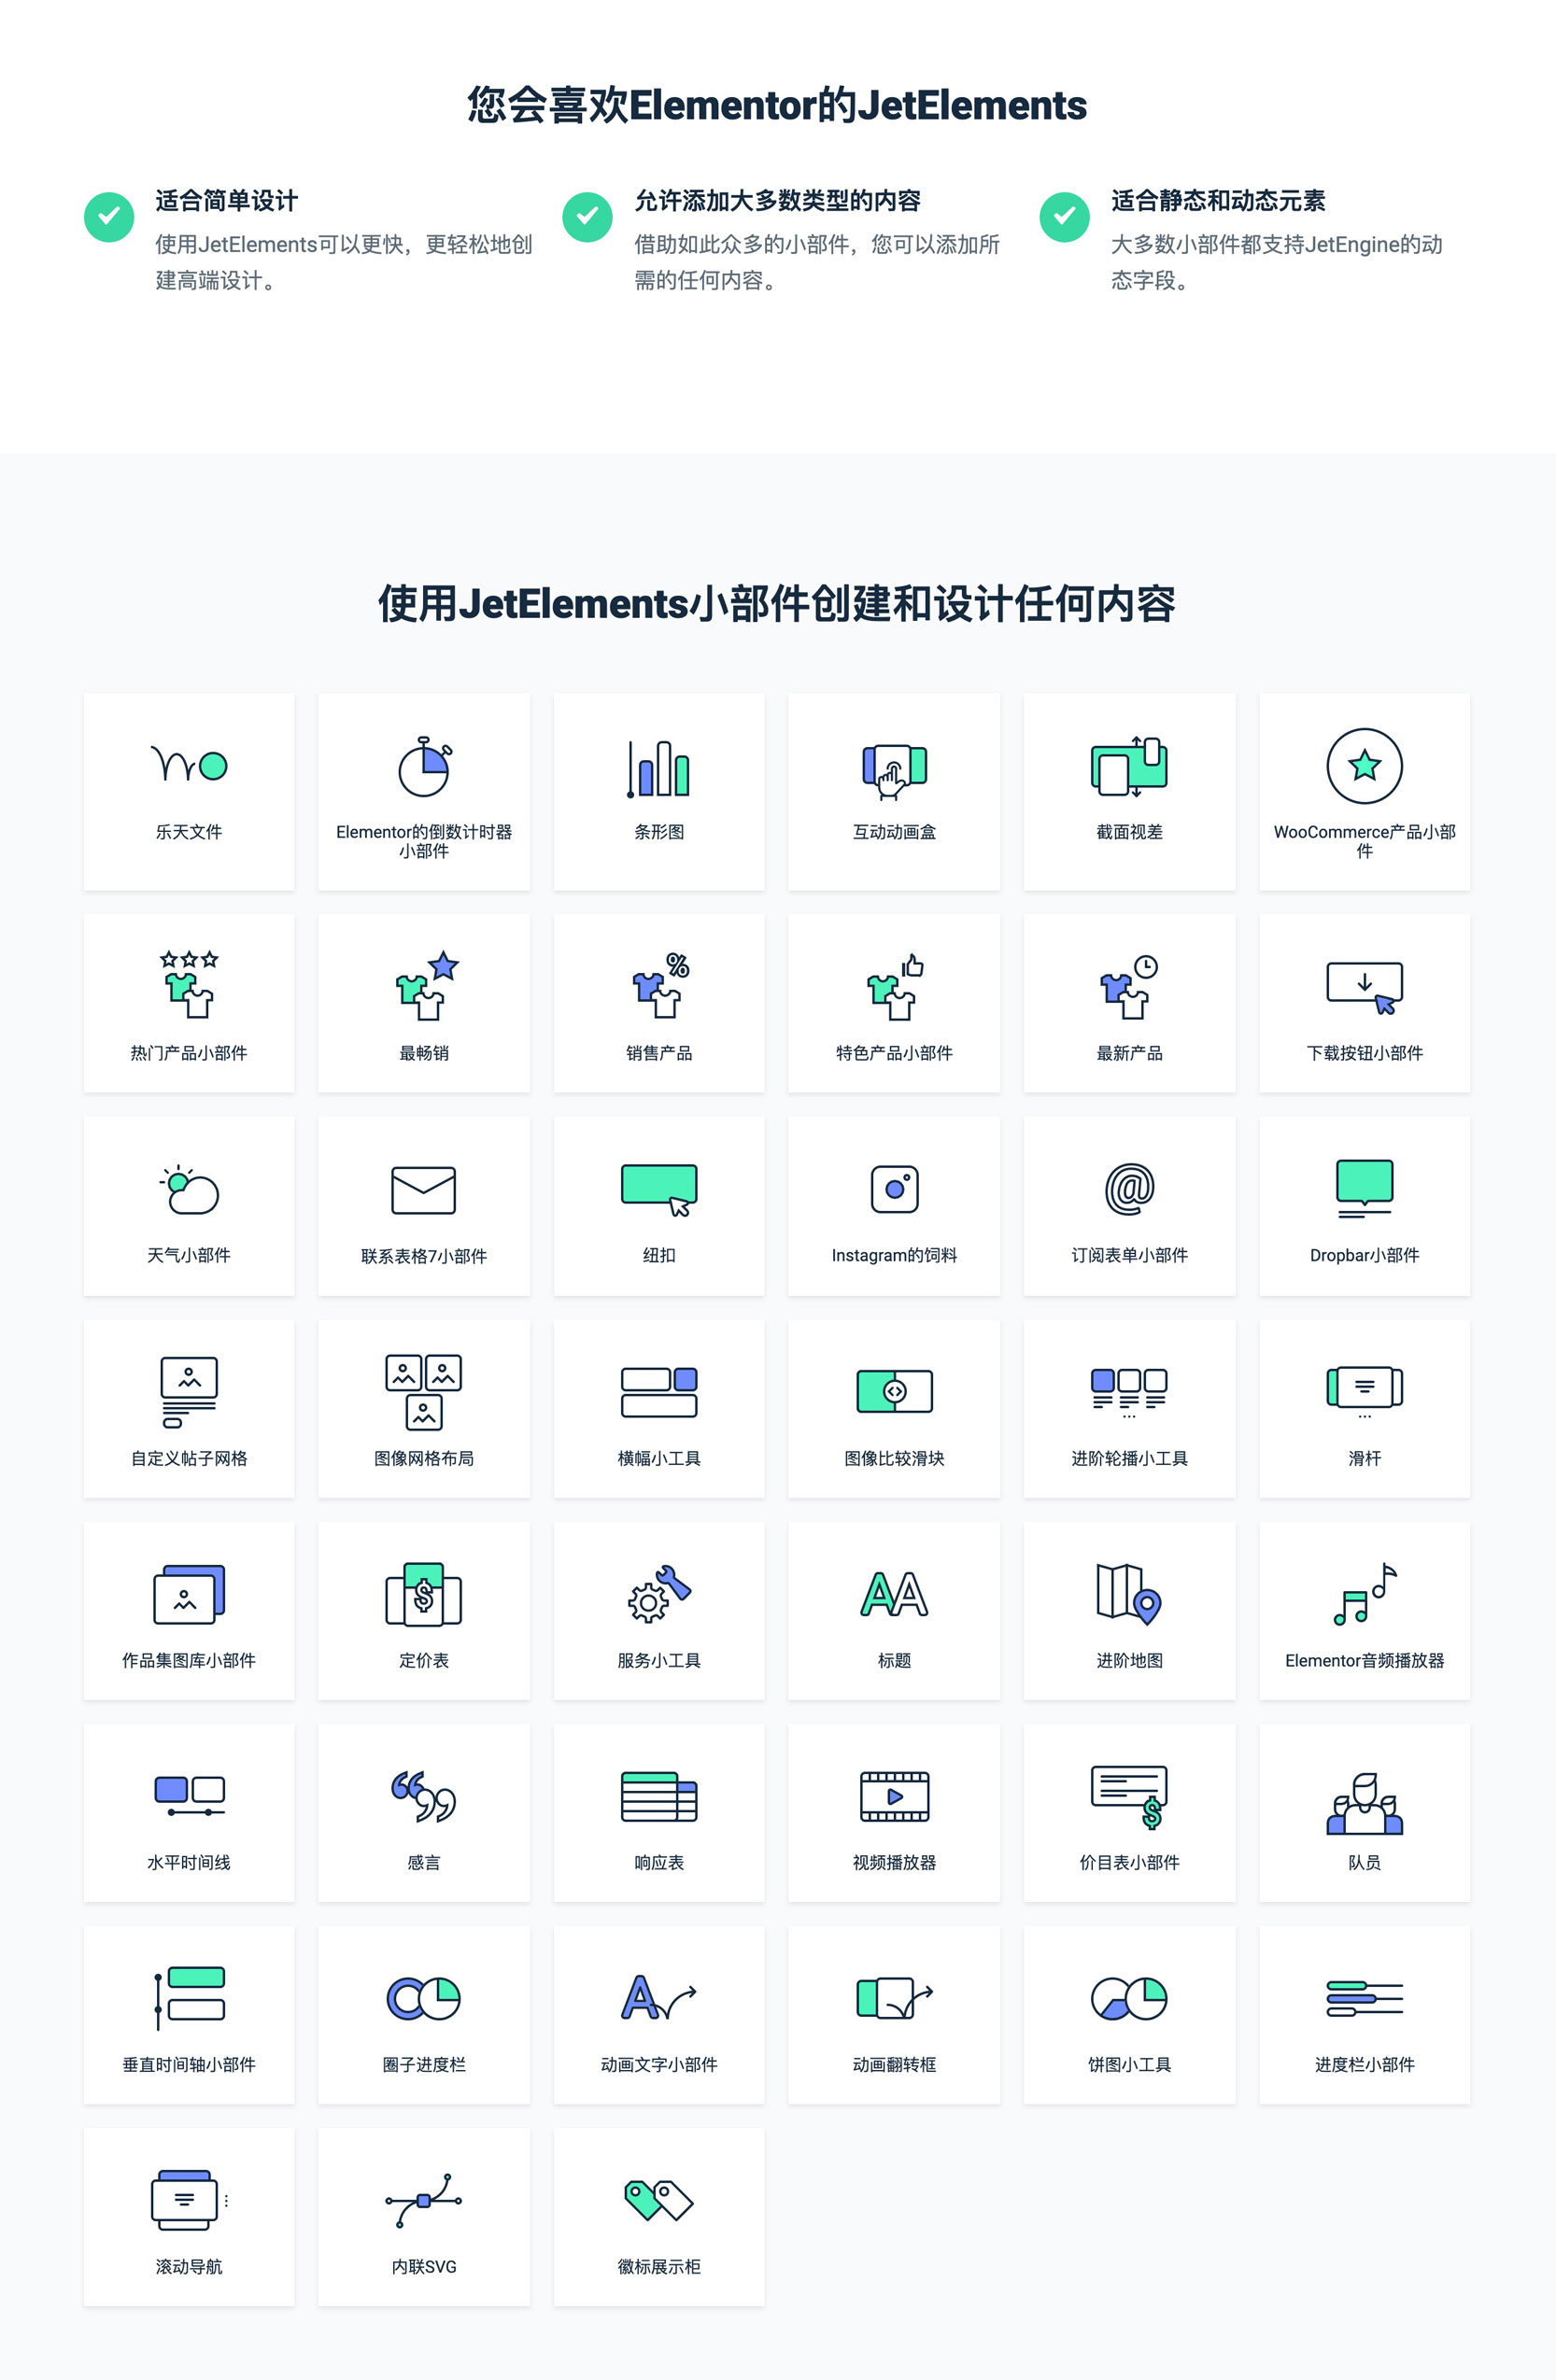Click the 进度栏小部件 progress bars icon

1364,1998
